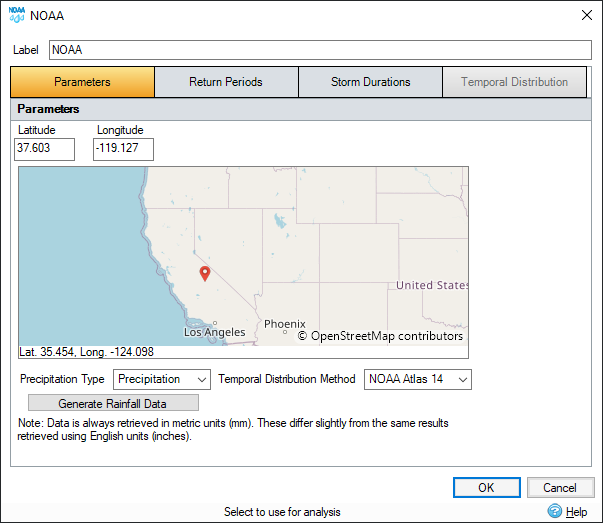This screenshot has width=603, height=523.
Task: Click the Phoenix label on map
Action: pos(285,324)
